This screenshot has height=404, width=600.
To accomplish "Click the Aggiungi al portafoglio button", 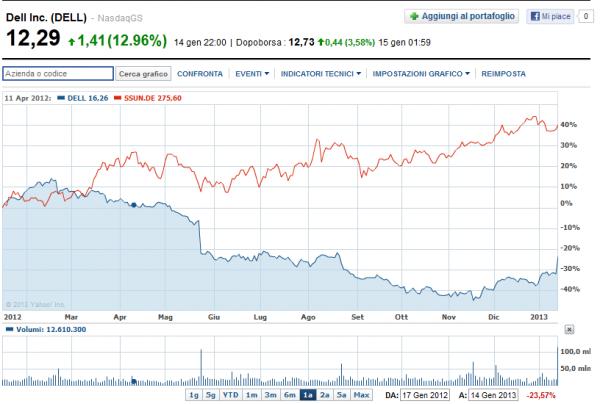I will point(462,16).
